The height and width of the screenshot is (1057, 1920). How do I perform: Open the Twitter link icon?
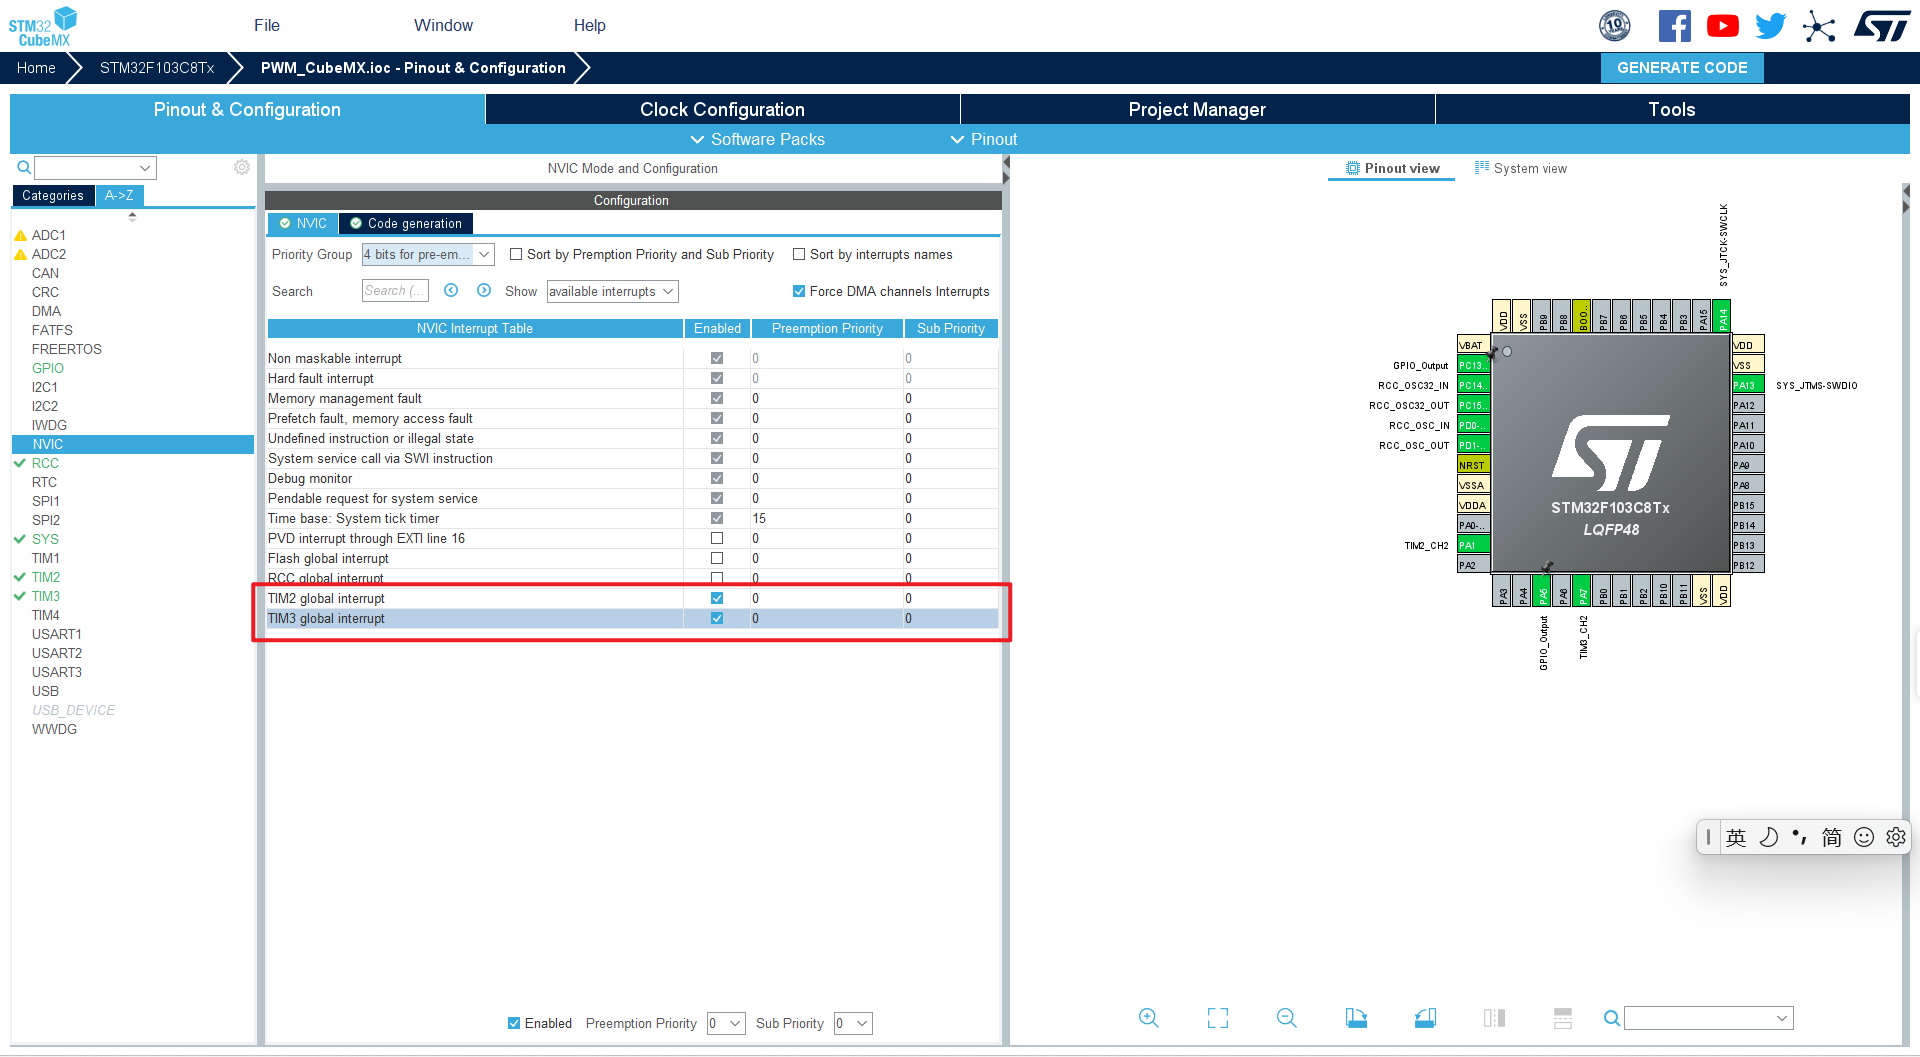pyautogui.click(x=1770, y=26)
